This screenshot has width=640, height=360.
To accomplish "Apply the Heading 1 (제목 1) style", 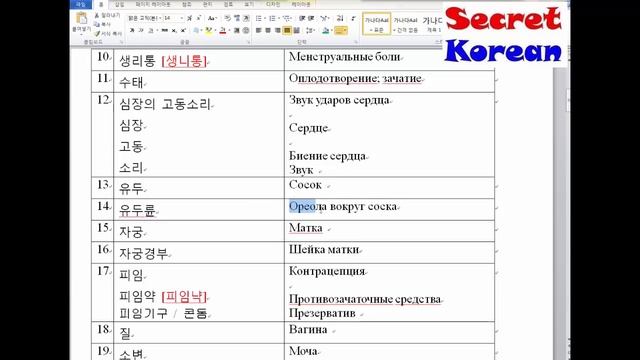I will coord(432,24).
